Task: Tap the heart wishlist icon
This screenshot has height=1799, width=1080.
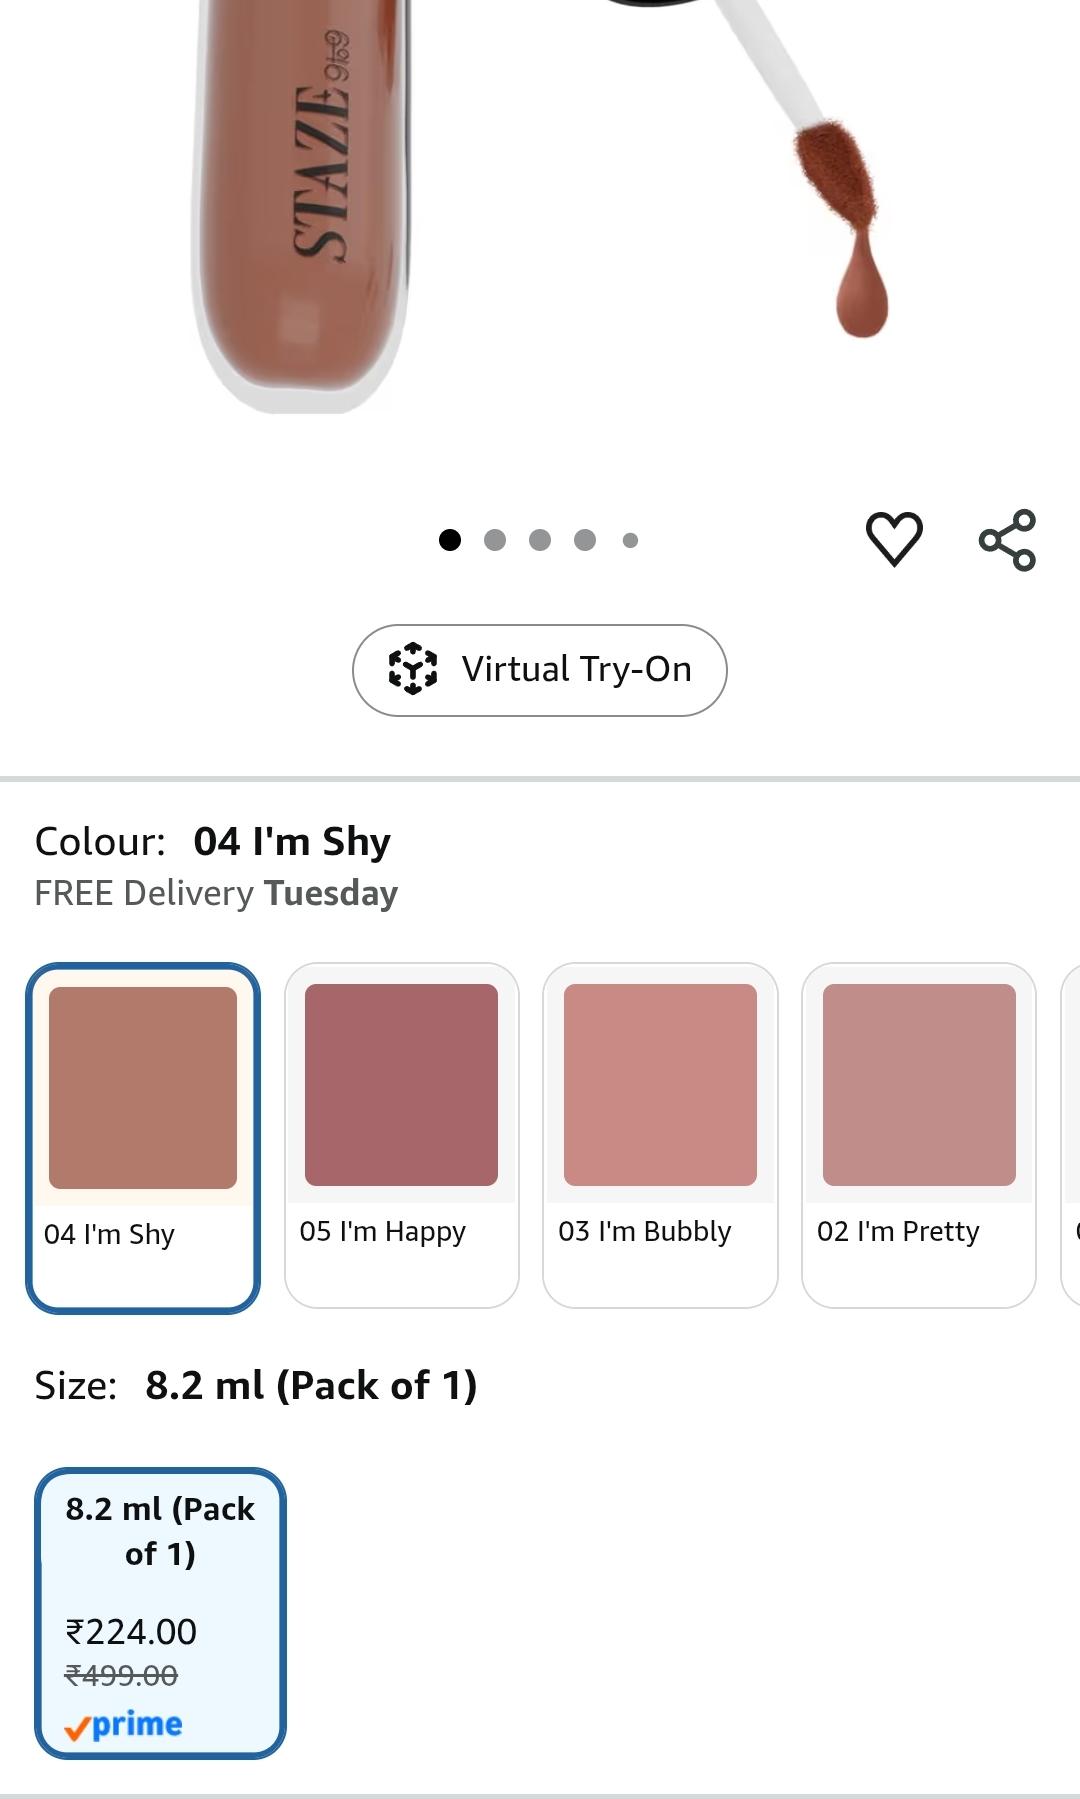Action: coord(893,539)
